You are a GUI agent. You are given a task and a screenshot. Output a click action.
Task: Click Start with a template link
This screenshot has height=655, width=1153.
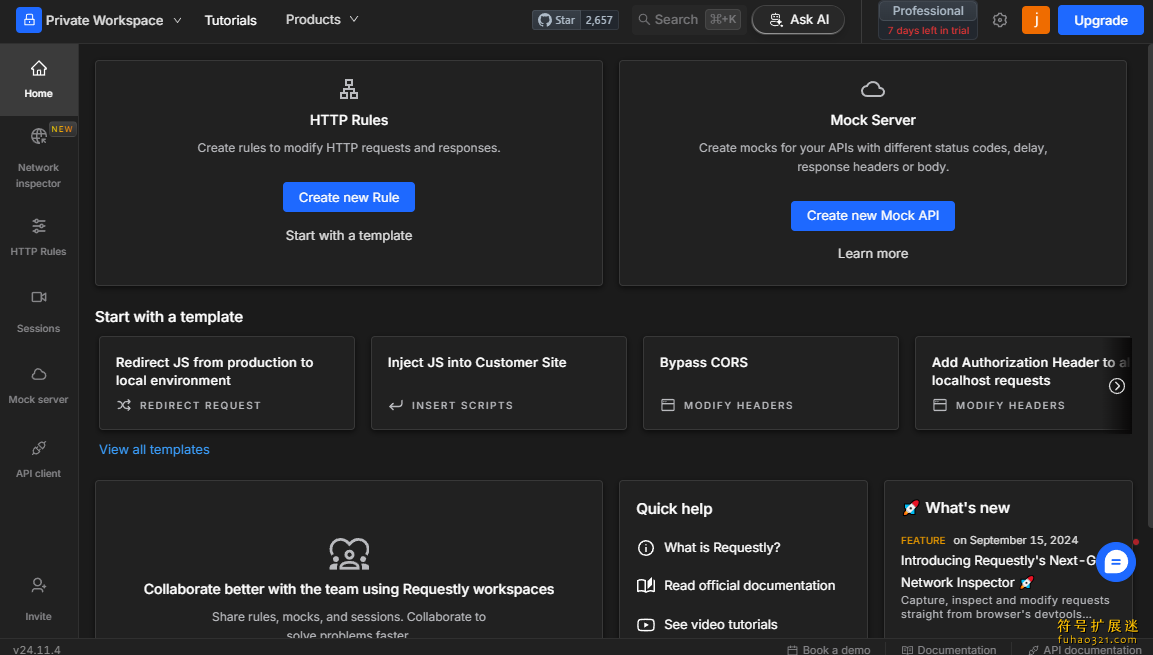[349, 235]
